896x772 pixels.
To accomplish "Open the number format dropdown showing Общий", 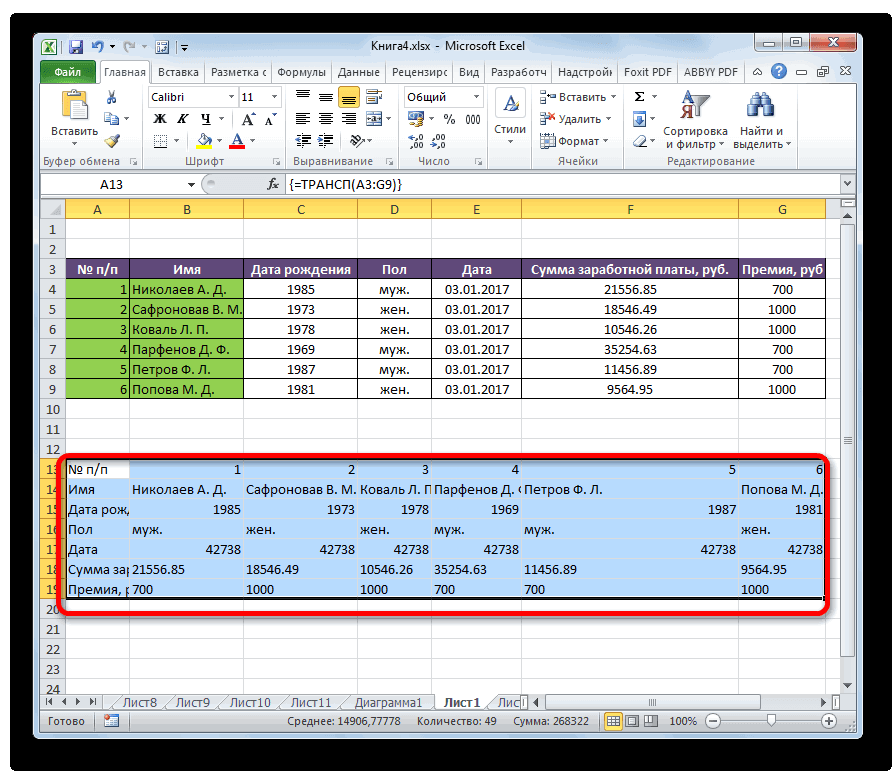I will [x=476, y=97].
